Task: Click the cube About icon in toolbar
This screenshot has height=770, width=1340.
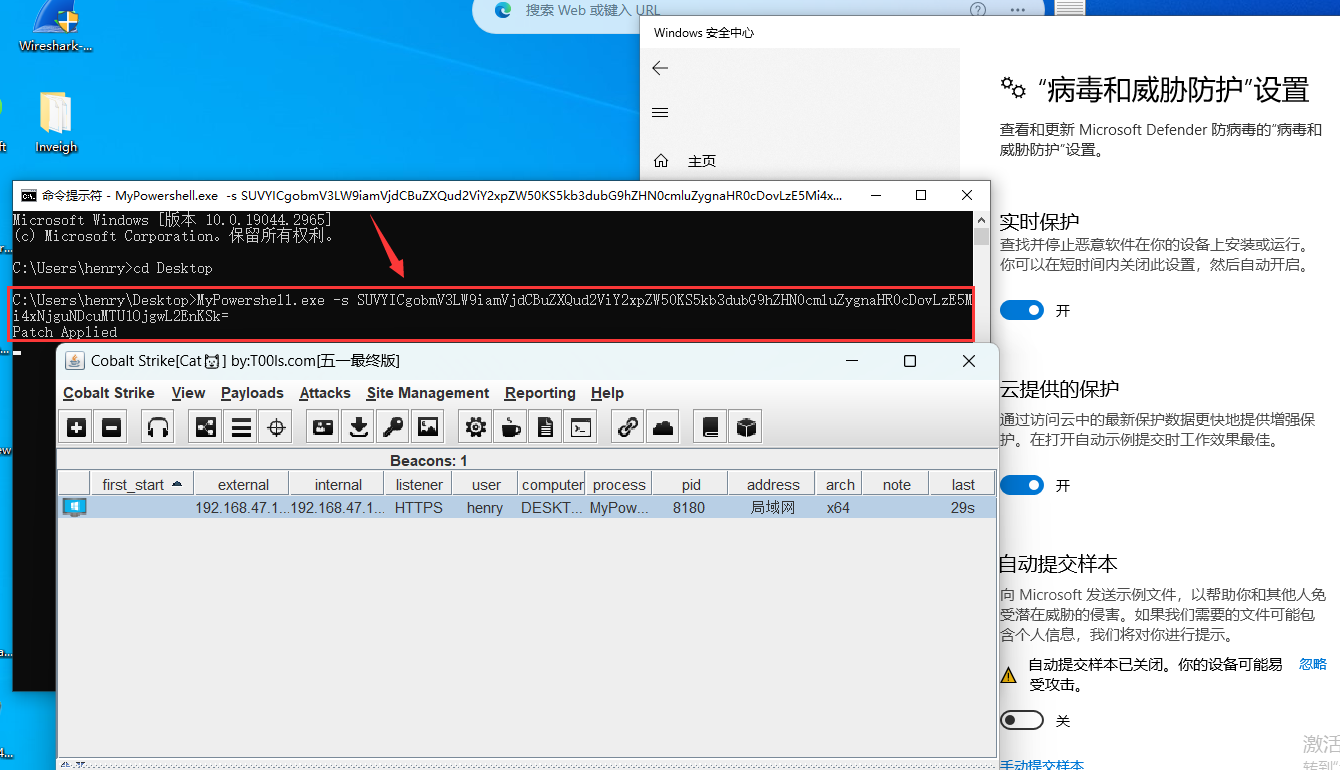Action: [x=746, y=428]
